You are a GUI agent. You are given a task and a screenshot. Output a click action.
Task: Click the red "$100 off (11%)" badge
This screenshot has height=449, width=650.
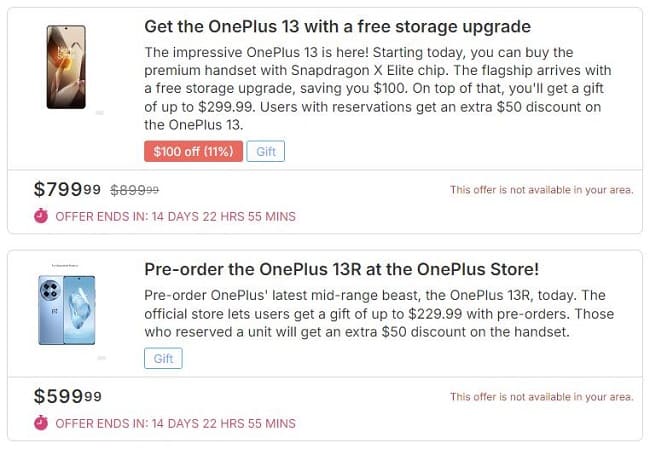pos(192,151)
